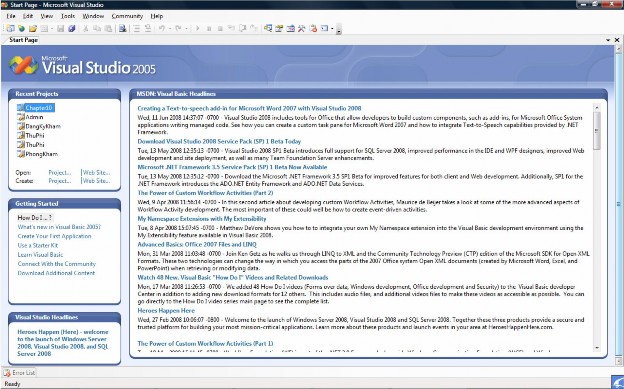624x389 pixels.
Task: Click Learn Visual Basic link
Action: 40,255
